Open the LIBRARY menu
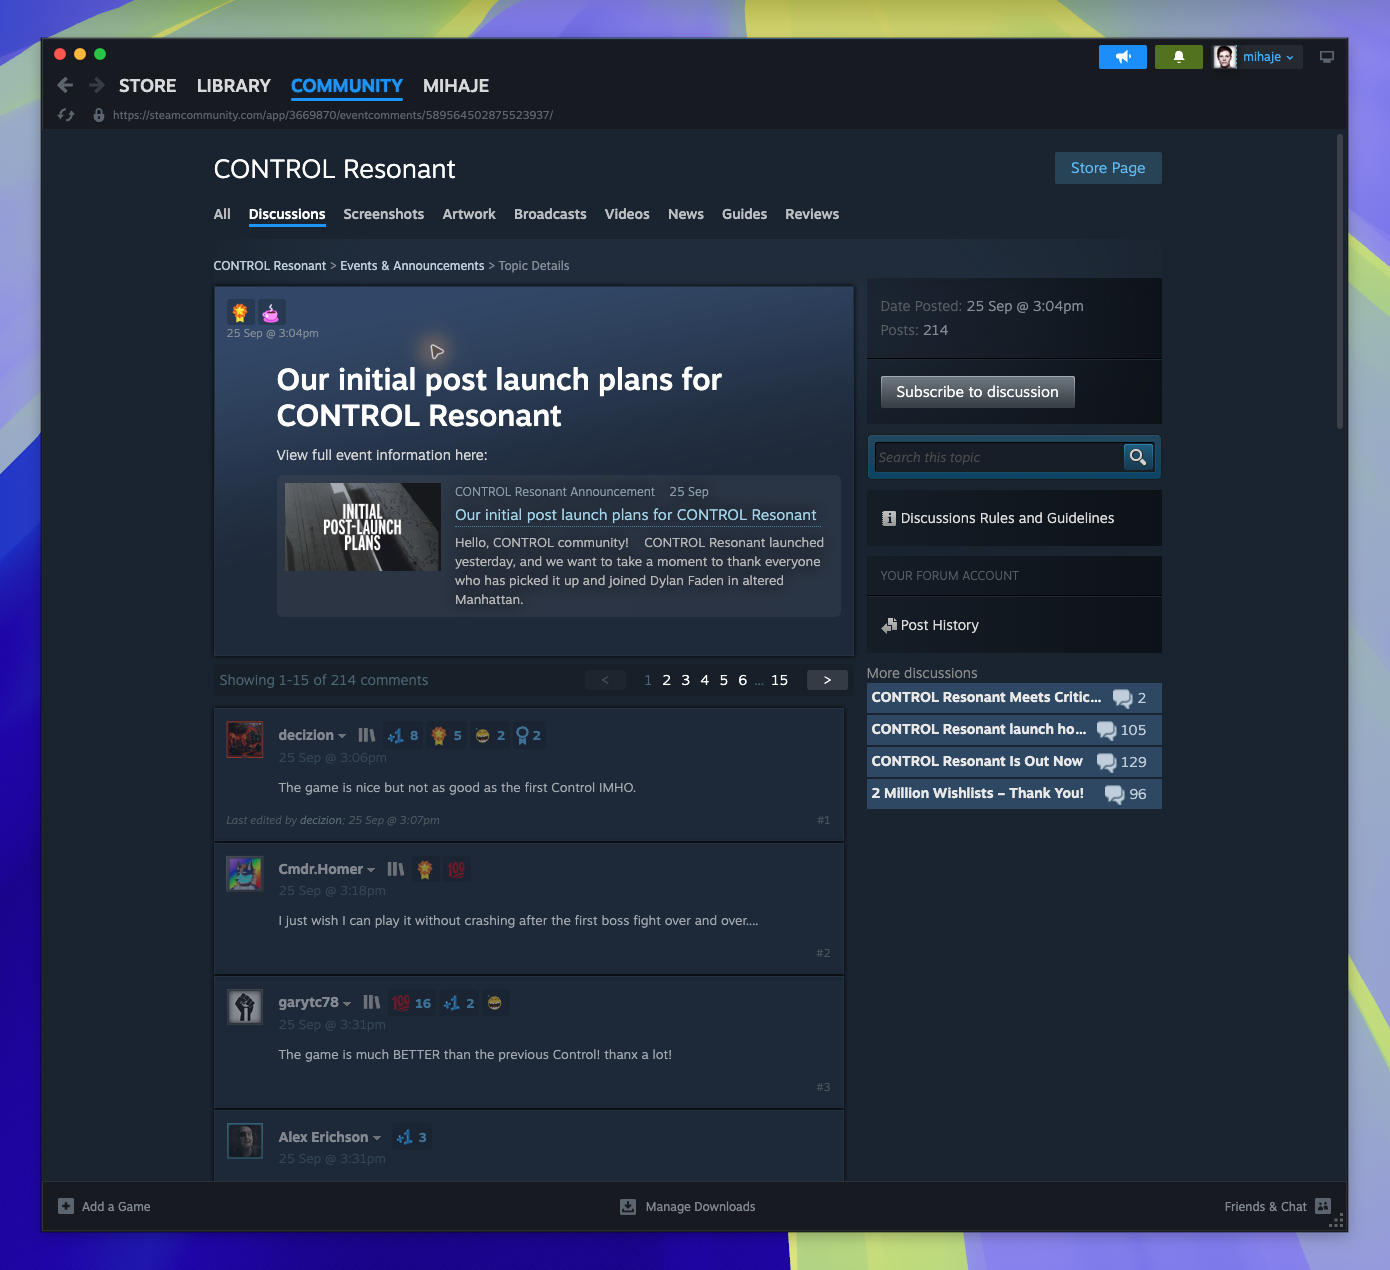The height and width of the screenshot is (1270, 1390). click(x=234, y=86)
